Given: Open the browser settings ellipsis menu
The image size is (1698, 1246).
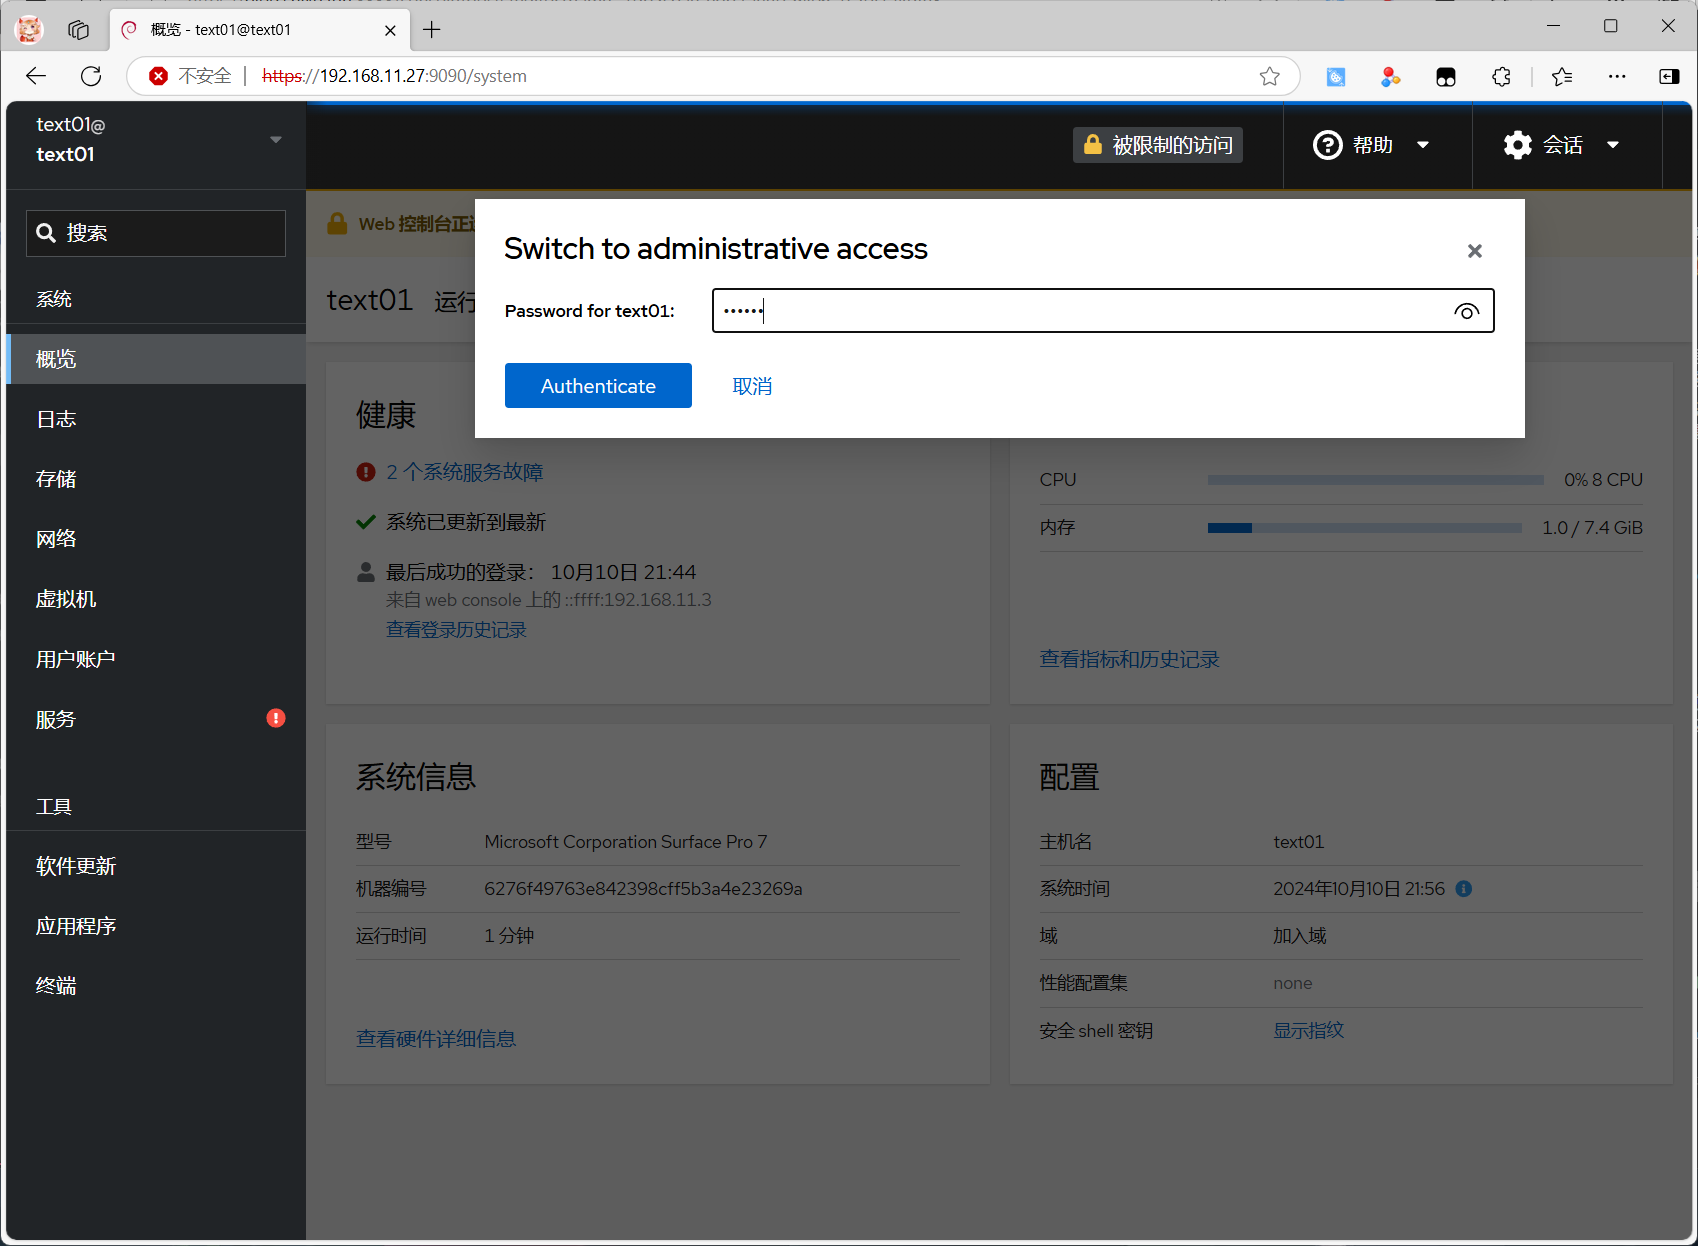Looking at the screenshot, I should click(1617, 76).
